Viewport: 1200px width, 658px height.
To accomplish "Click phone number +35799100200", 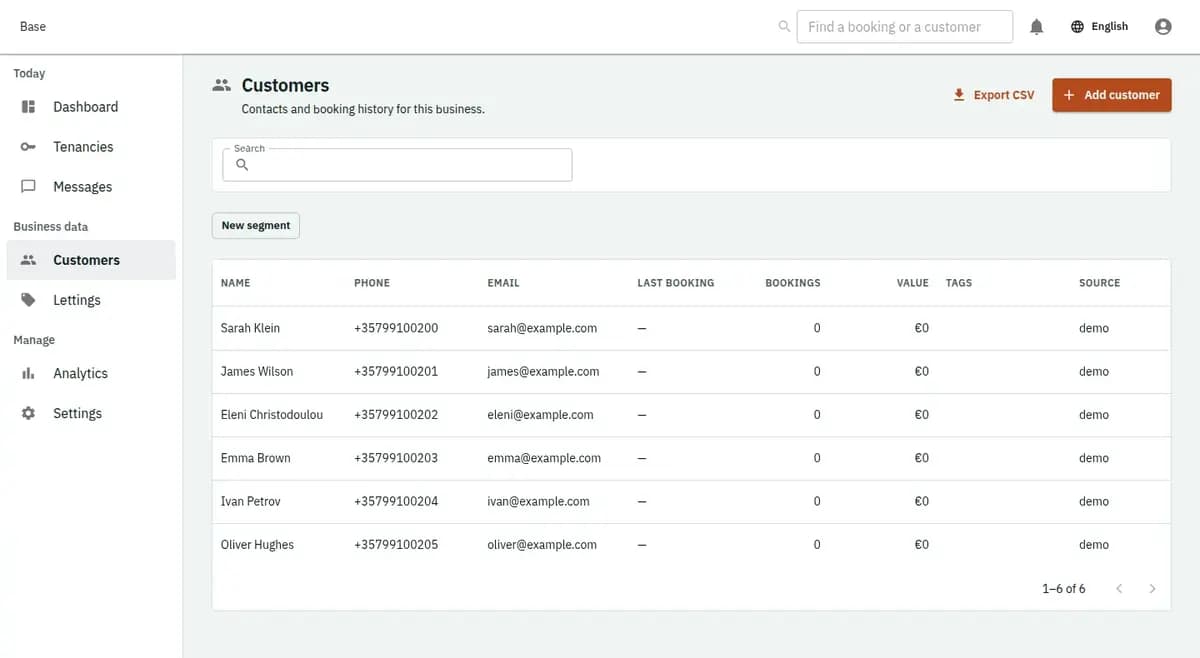I will (396, 328).
